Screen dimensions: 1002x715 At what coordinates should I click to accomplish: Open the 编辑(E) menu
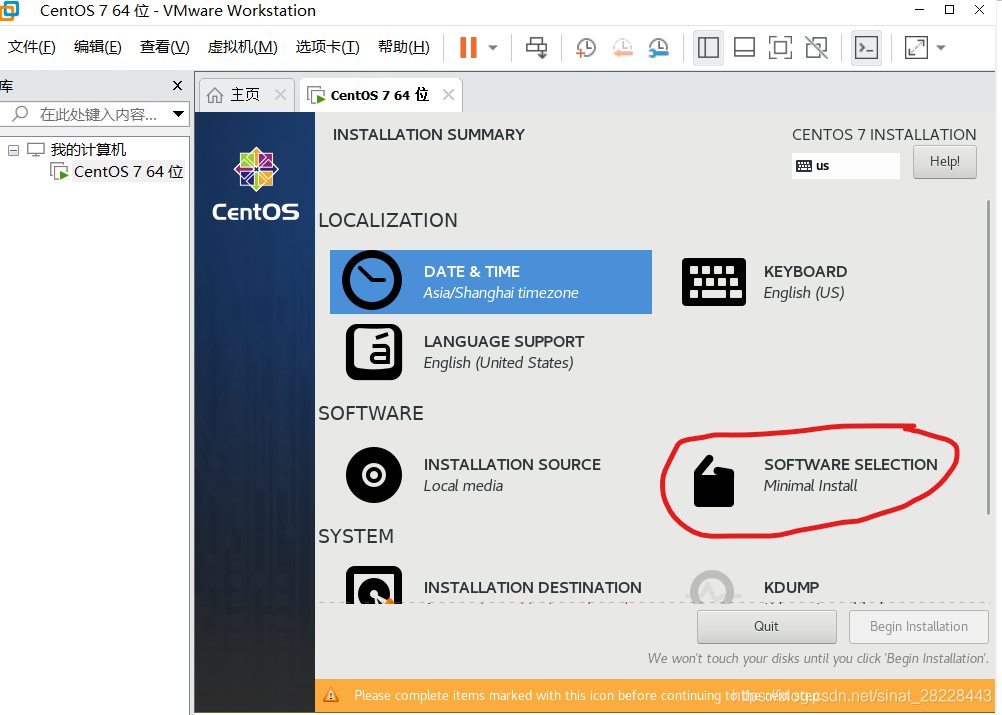[x=97, y=47]
